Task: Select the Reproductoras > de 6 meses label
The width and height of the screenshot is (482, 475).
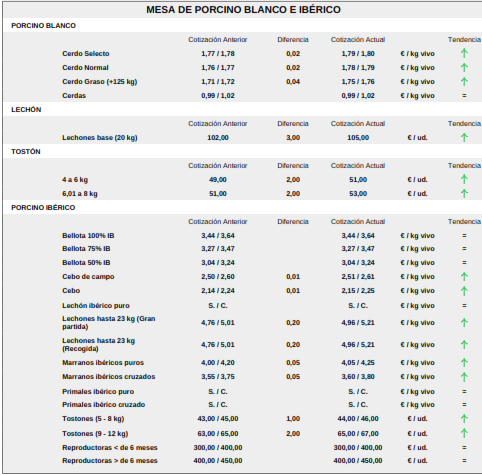Action: pyautogui.click(x=110, y=461)
